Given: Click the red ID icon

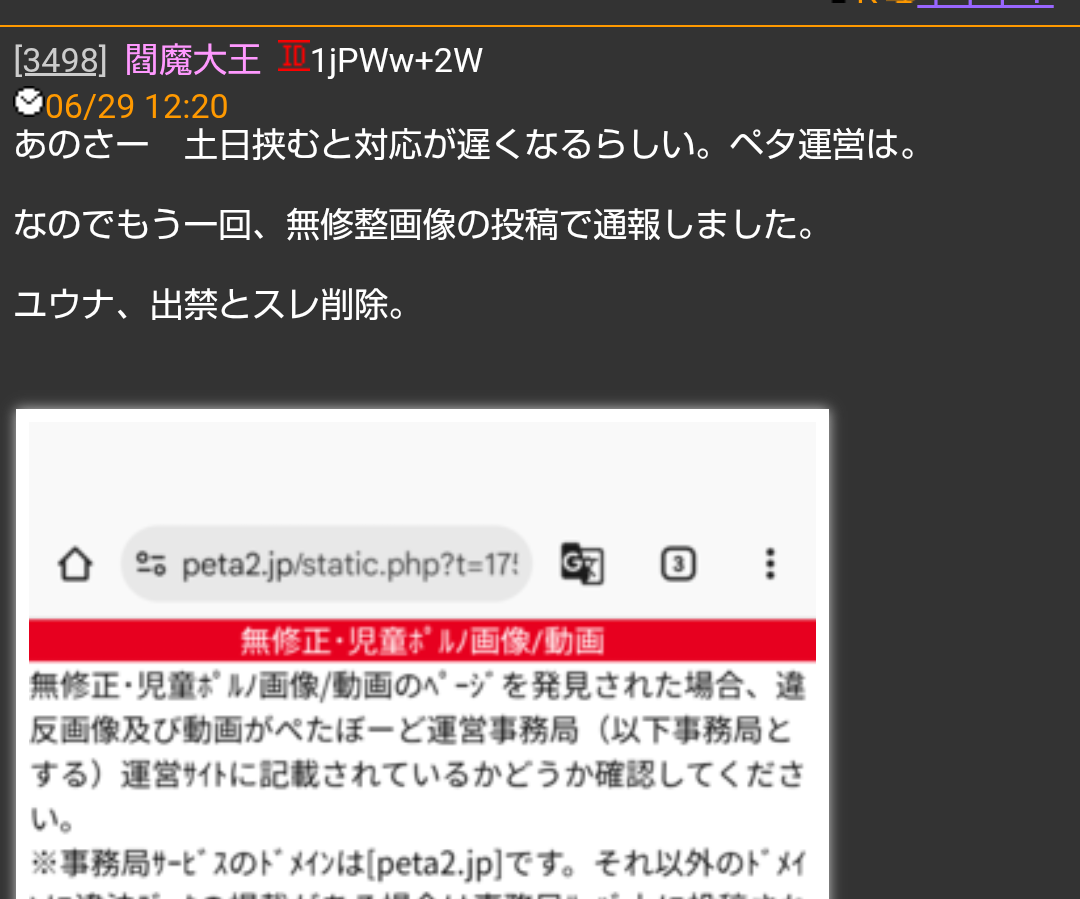Looking at the screenshot, I should (x=293, y=56).
